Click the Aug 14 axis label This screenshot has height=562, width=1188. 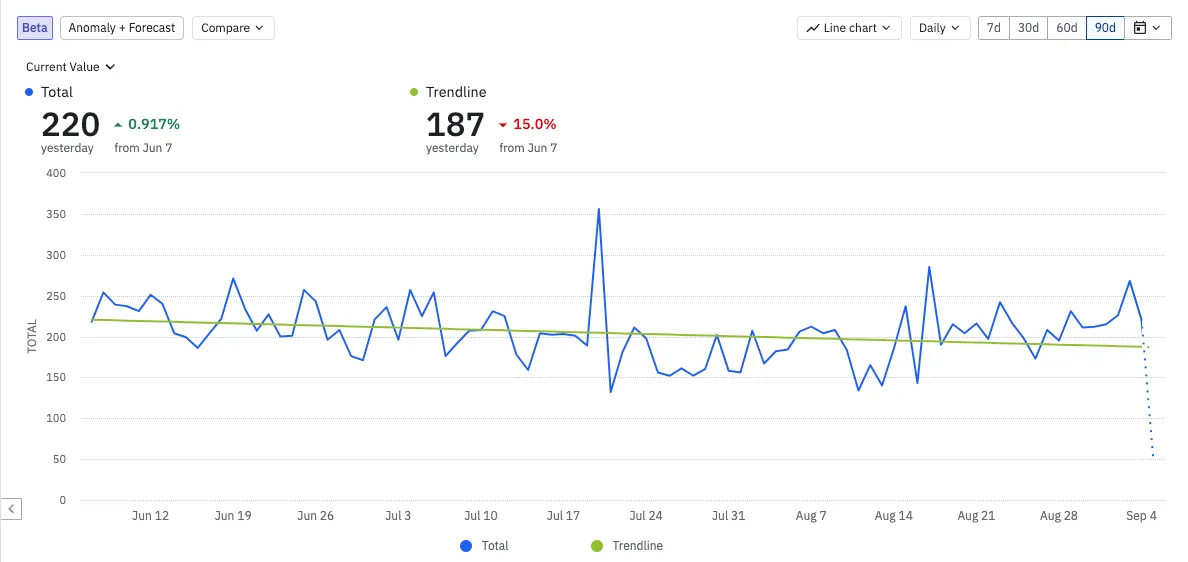pos(893,516)
